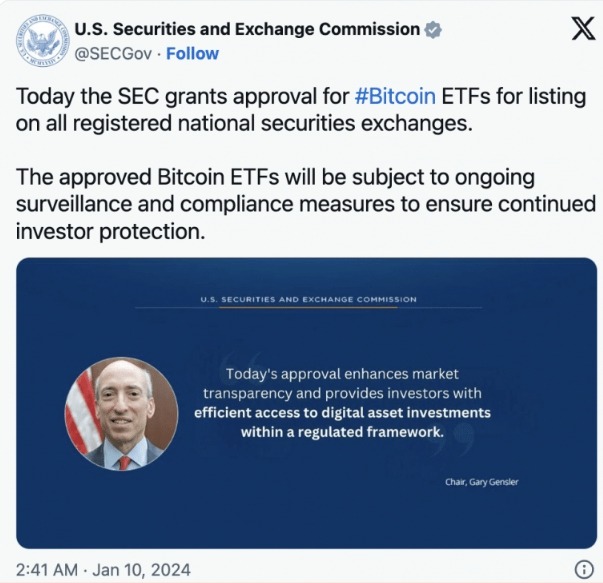The width and height of the screenshot is (603, 583).
Task: Follow the SECGov account
Action: 192,53
